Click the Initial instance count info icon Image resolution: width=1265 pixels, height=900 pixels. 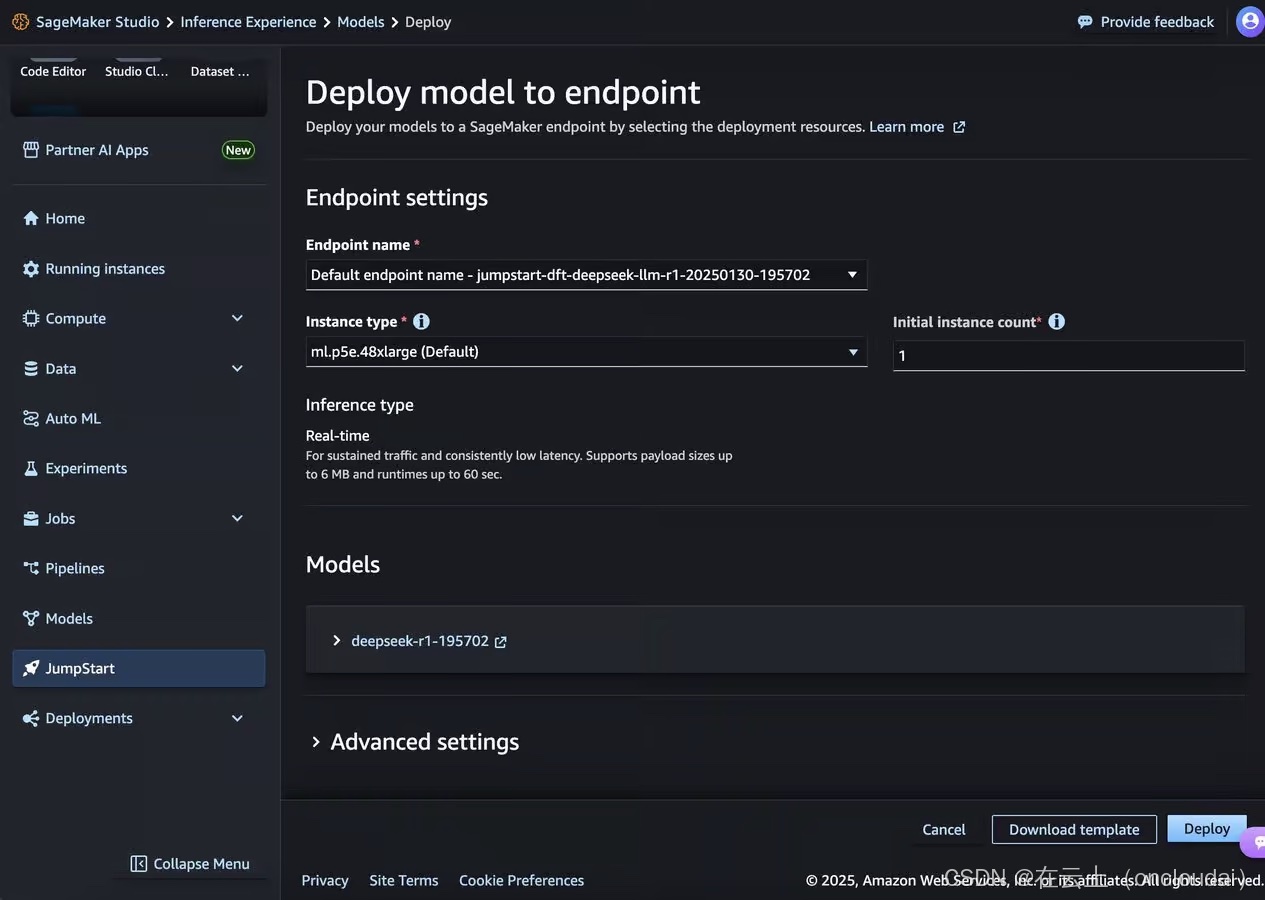point(1056,321)
